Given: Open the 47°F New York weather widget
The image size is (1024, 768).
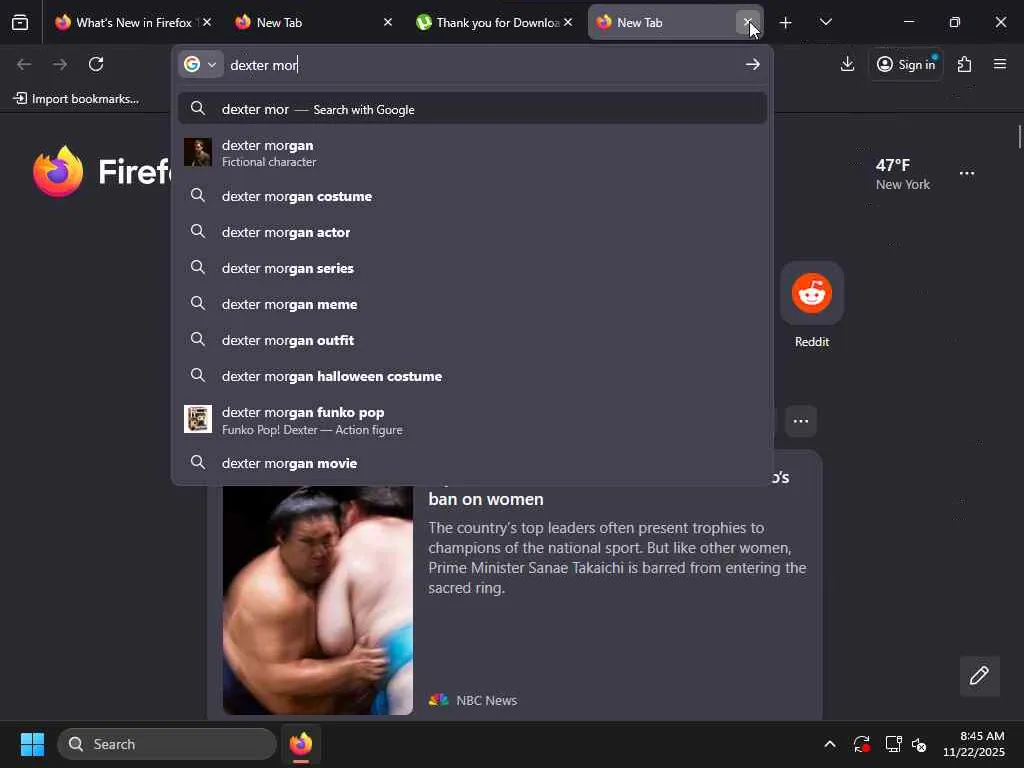Looking at the screenshot, I should [903, 174].
